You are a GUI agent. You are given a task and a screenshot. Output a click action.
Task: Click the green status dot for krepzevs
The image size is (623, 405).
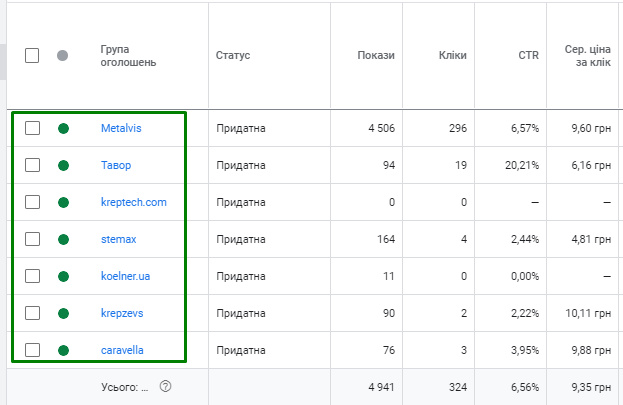pos(64,314)
